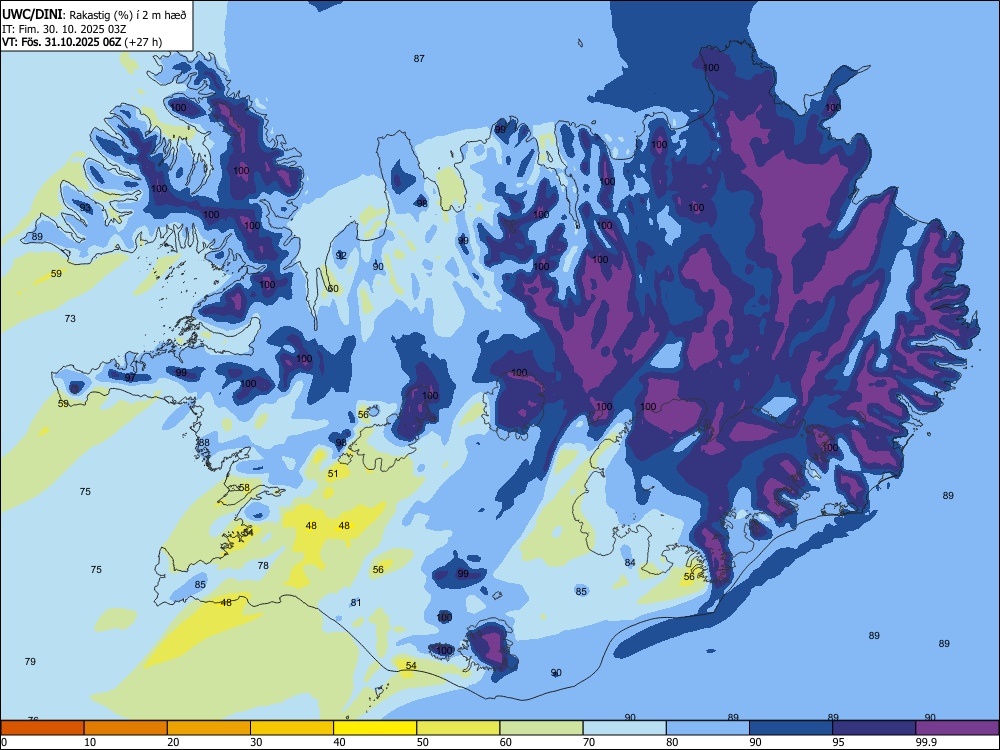The image size is (1000, 750).
Task: Click the purple above-99.9 legend swatch
Action: point(957,728)
